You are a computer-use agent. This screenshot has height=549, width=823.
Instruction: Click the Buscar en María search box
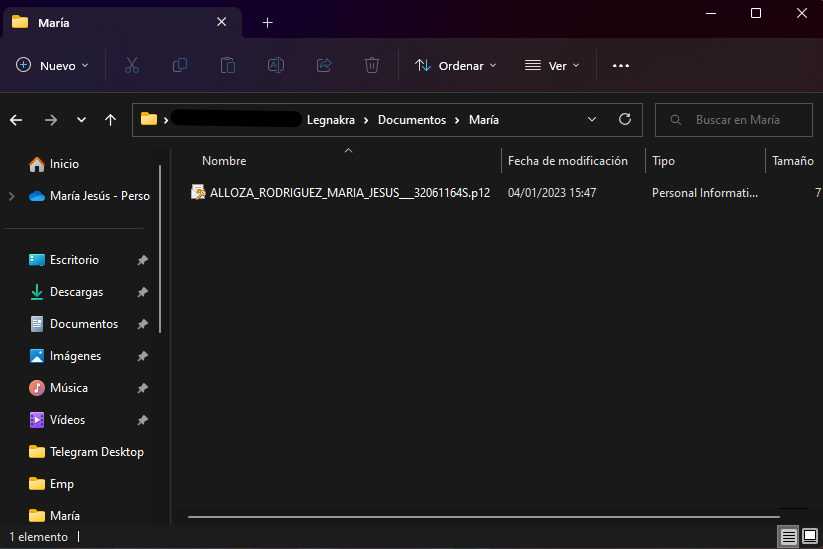click(738, 120)
